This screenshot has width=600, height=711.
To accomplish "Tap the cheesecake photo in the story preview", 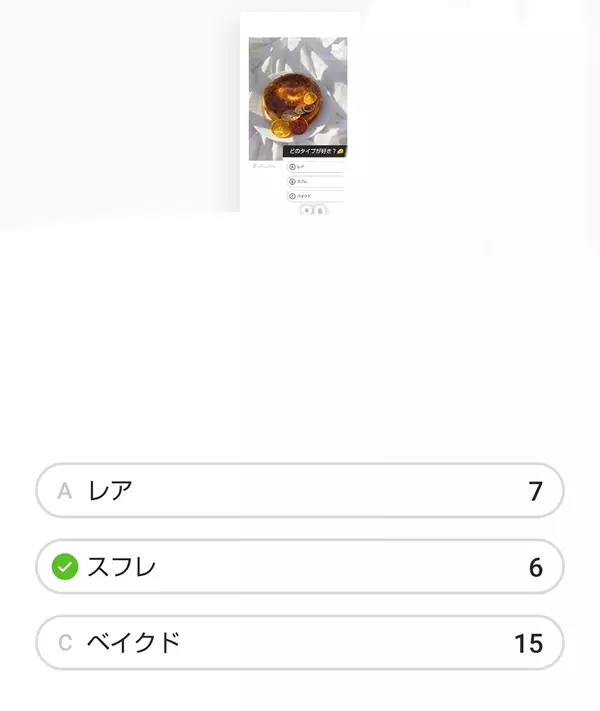I will point(297,95).
